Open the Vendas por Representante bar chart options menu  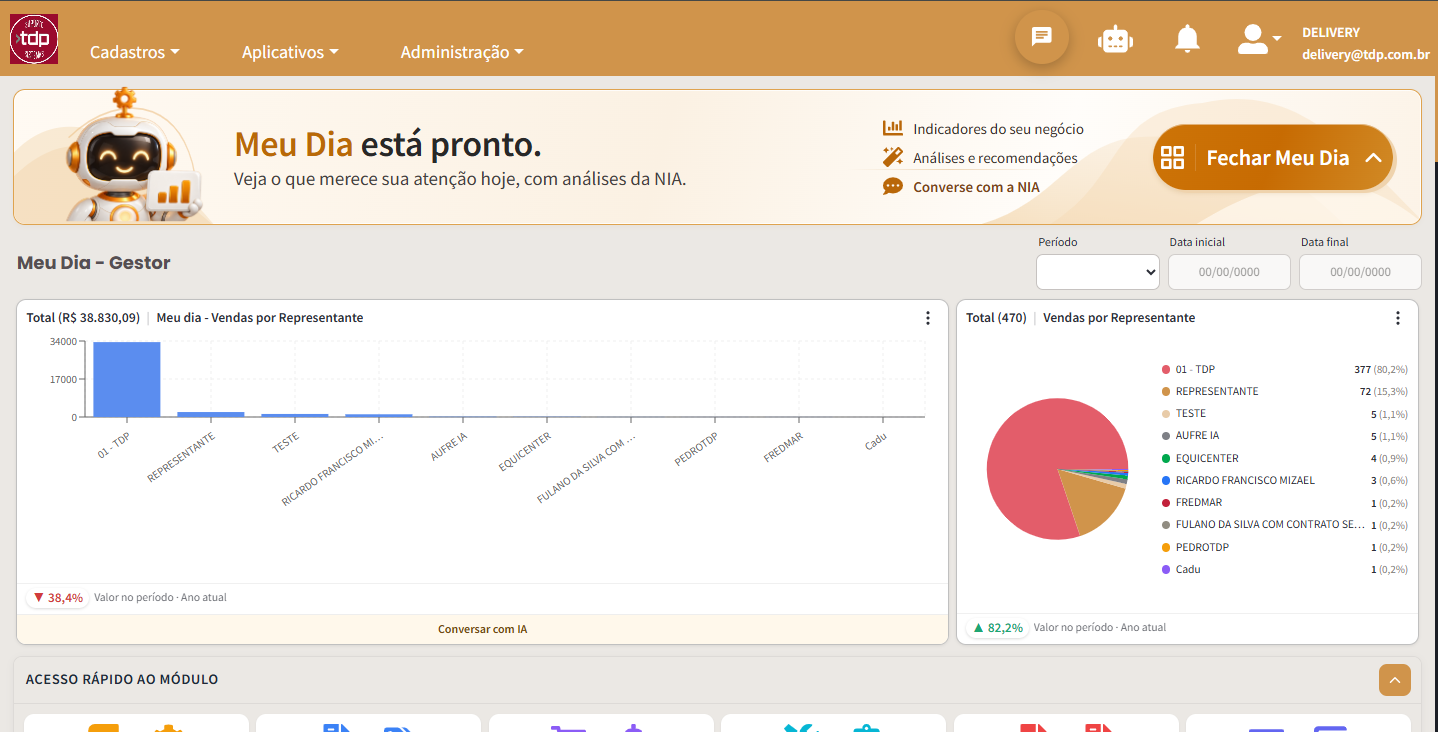click(928, 318)
